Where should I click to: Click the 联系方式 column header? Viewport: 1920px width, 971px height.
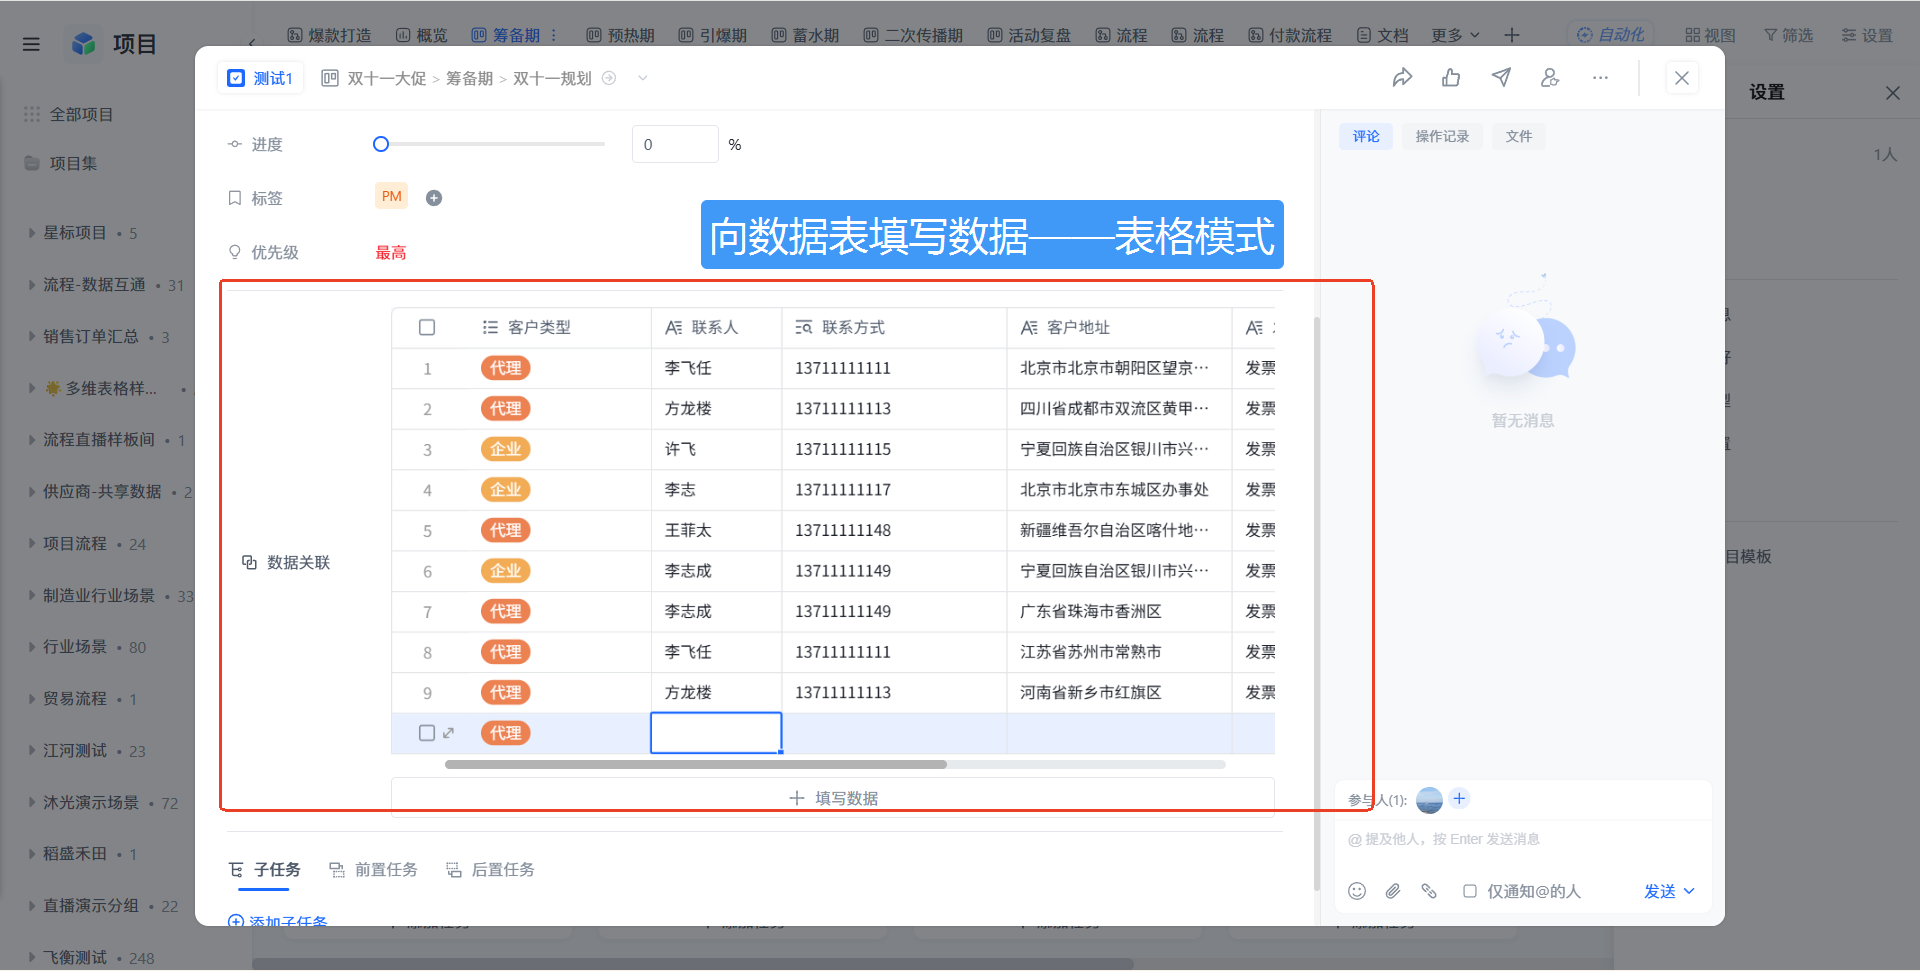[894, 327]
